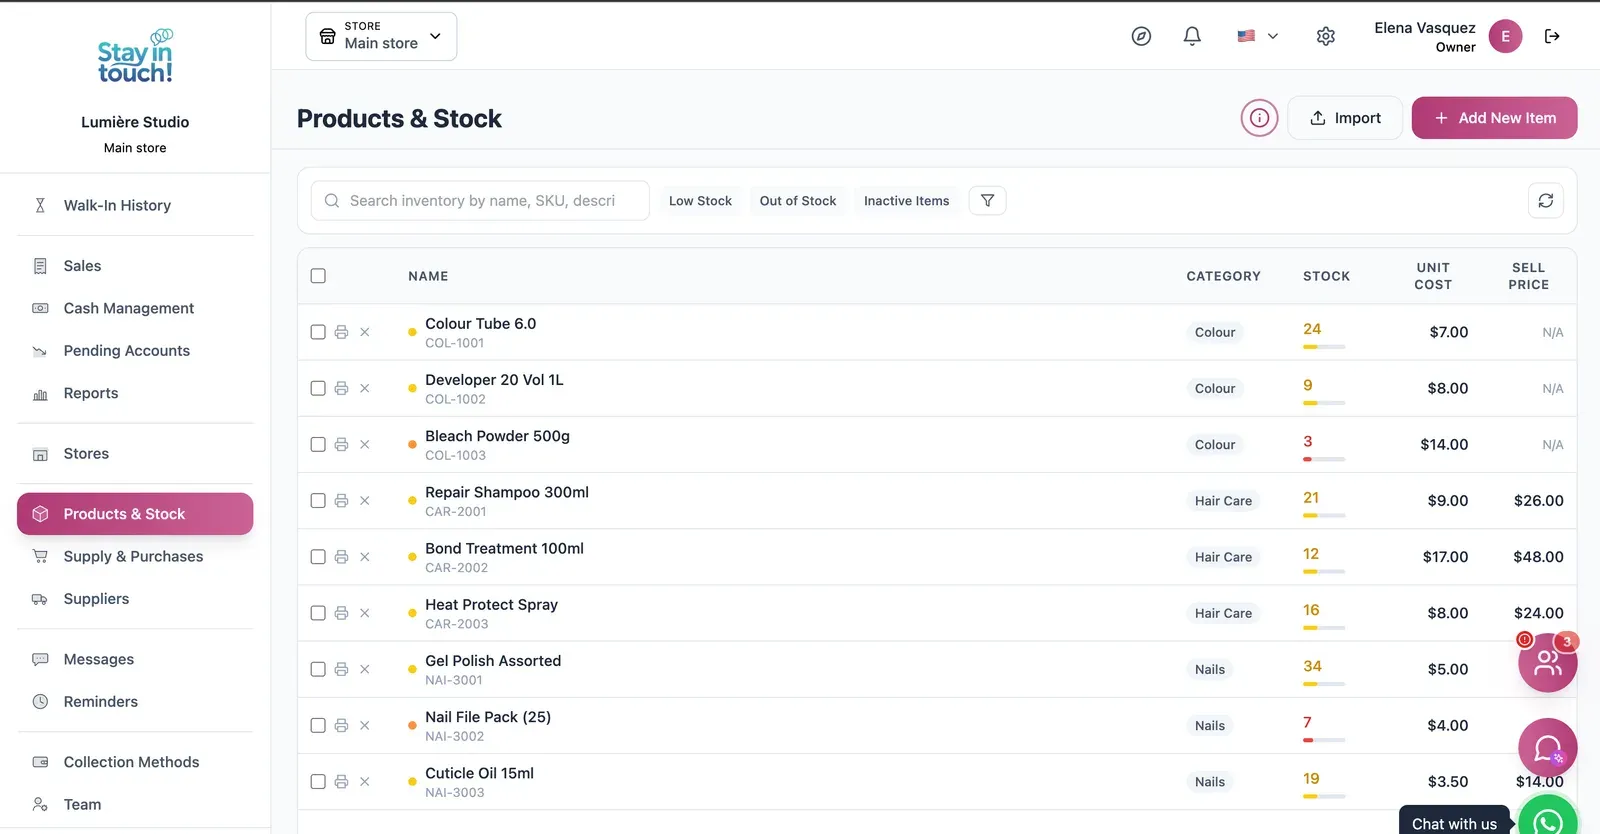This screenshot has height=834, width=1600.
Task: Filter by Low Stock
Action: (700, 201)
